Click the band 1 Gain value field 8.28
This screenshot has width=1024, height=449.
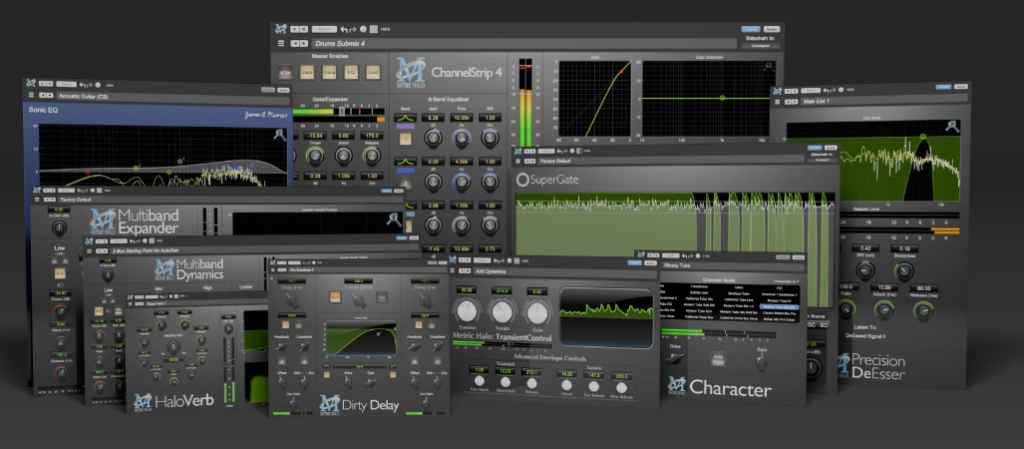pyautogui.click(x=432, y=117)
